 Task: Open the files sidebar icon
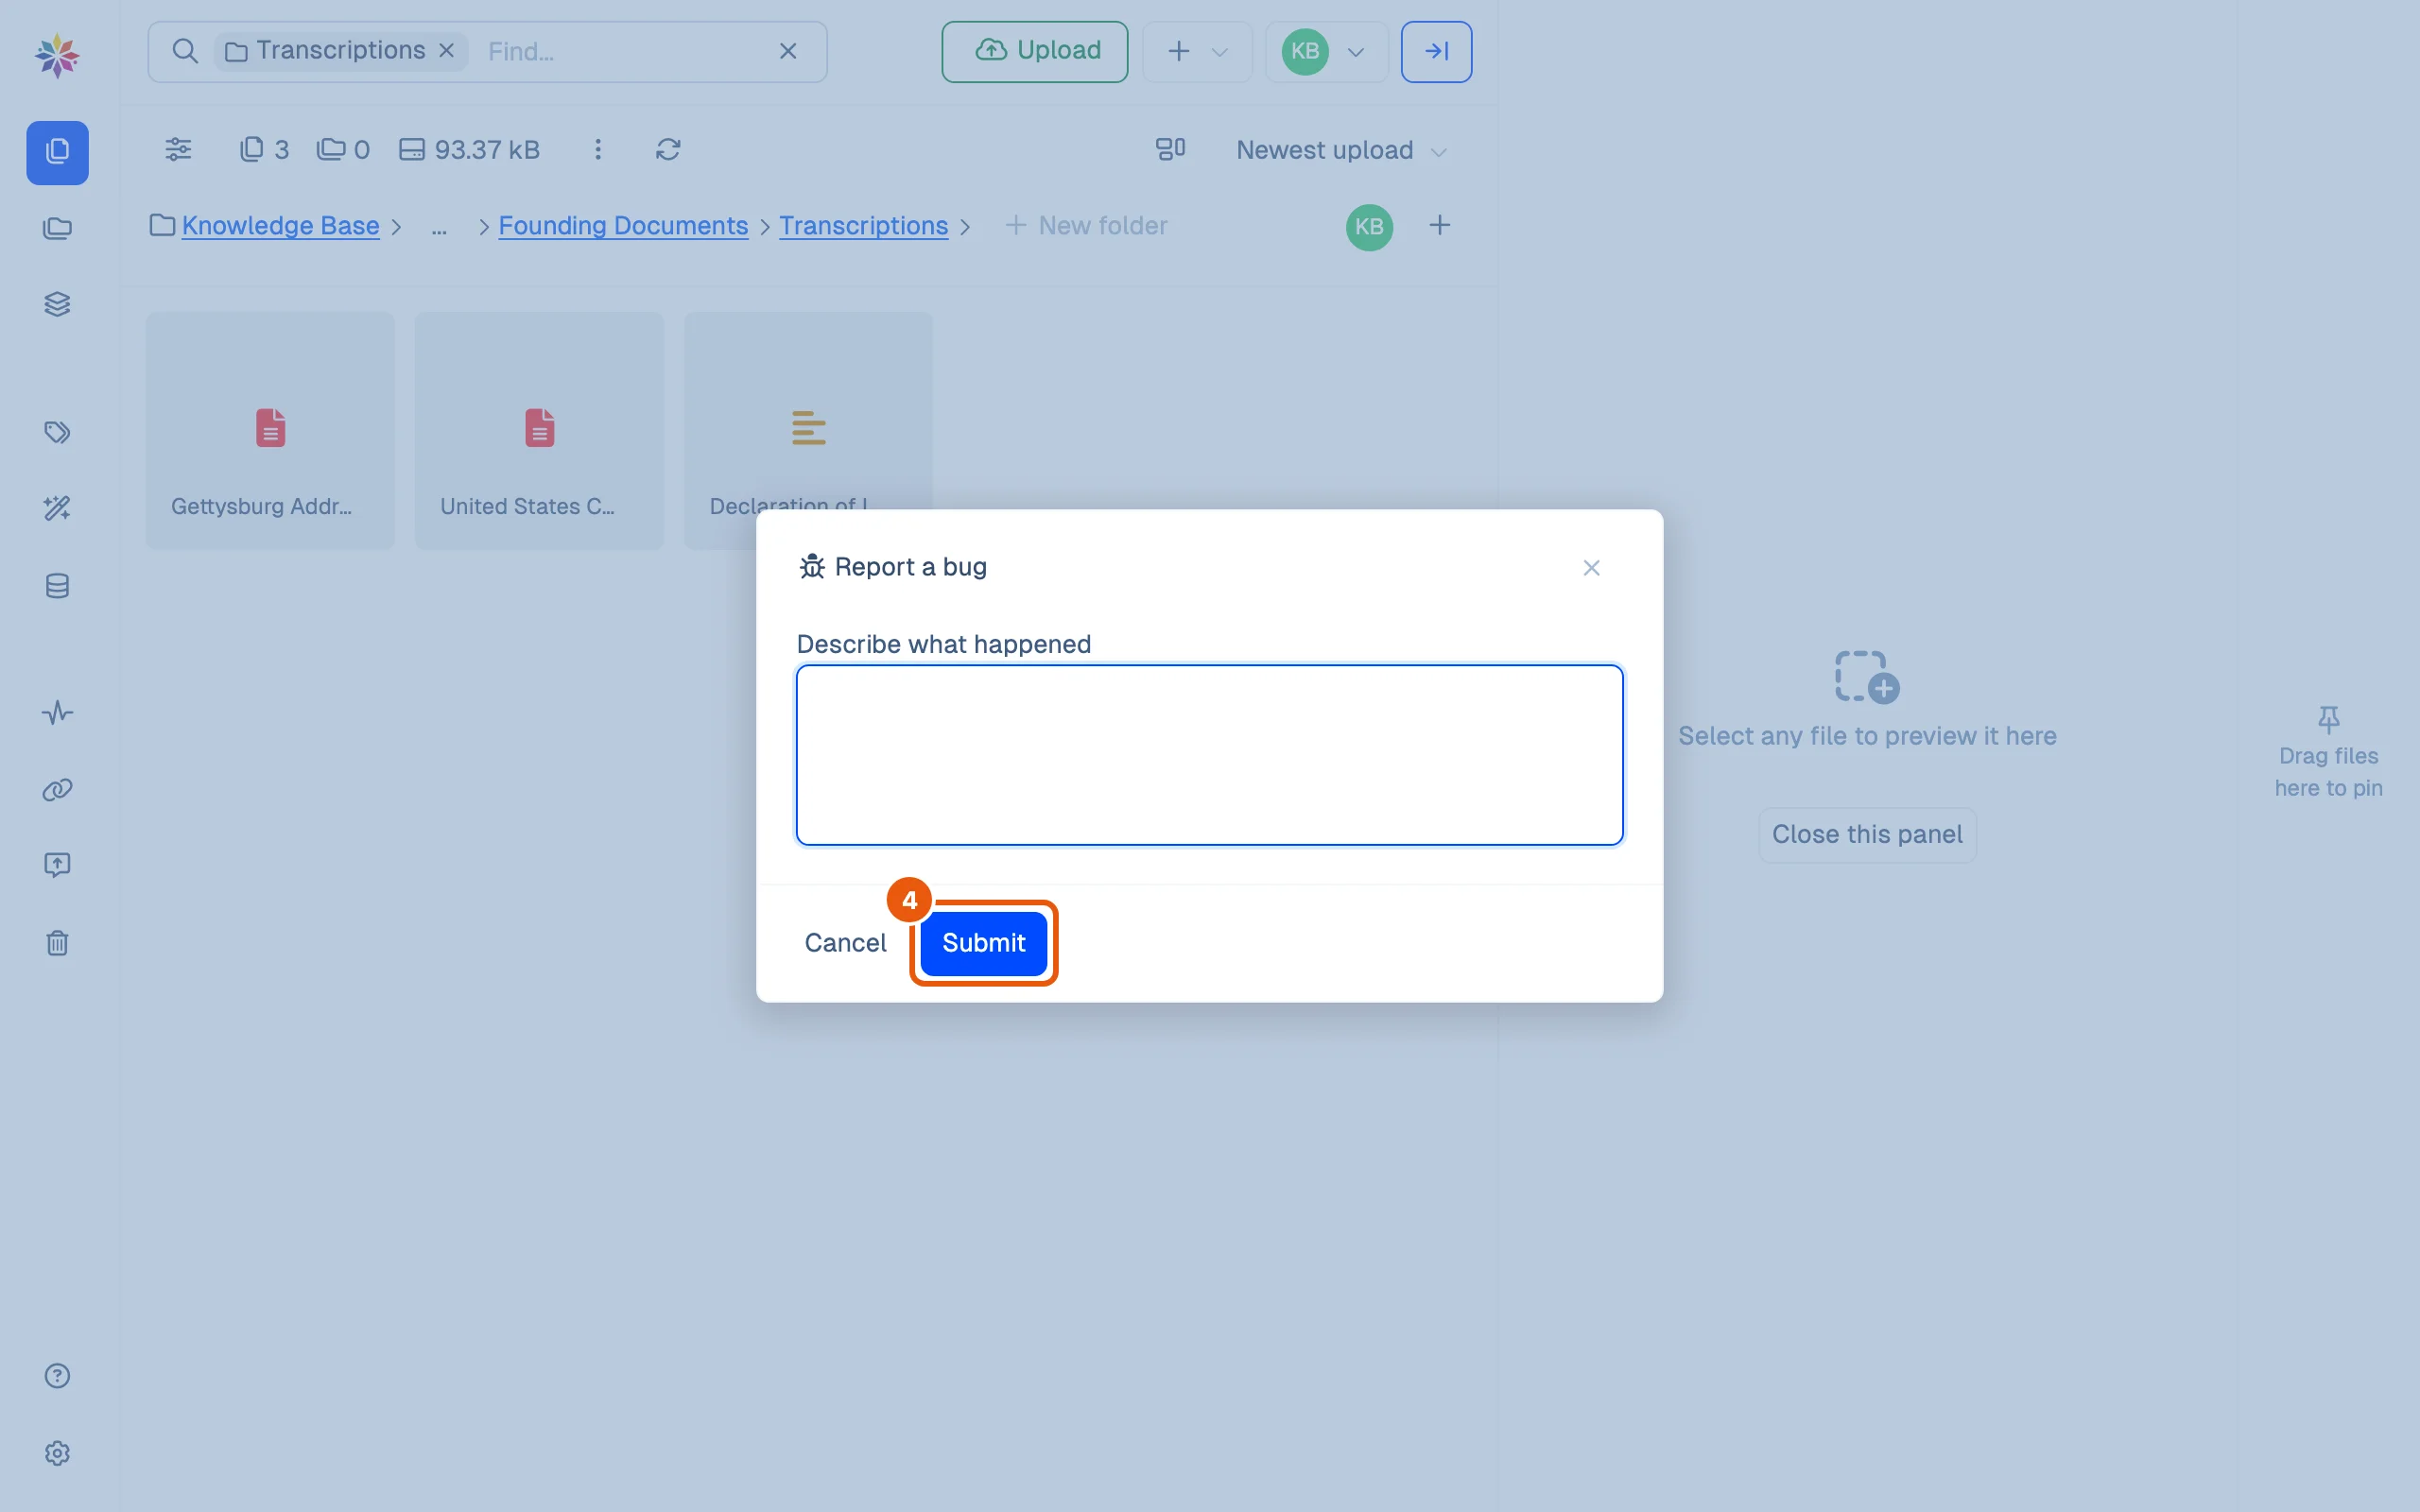coord(57,153)
